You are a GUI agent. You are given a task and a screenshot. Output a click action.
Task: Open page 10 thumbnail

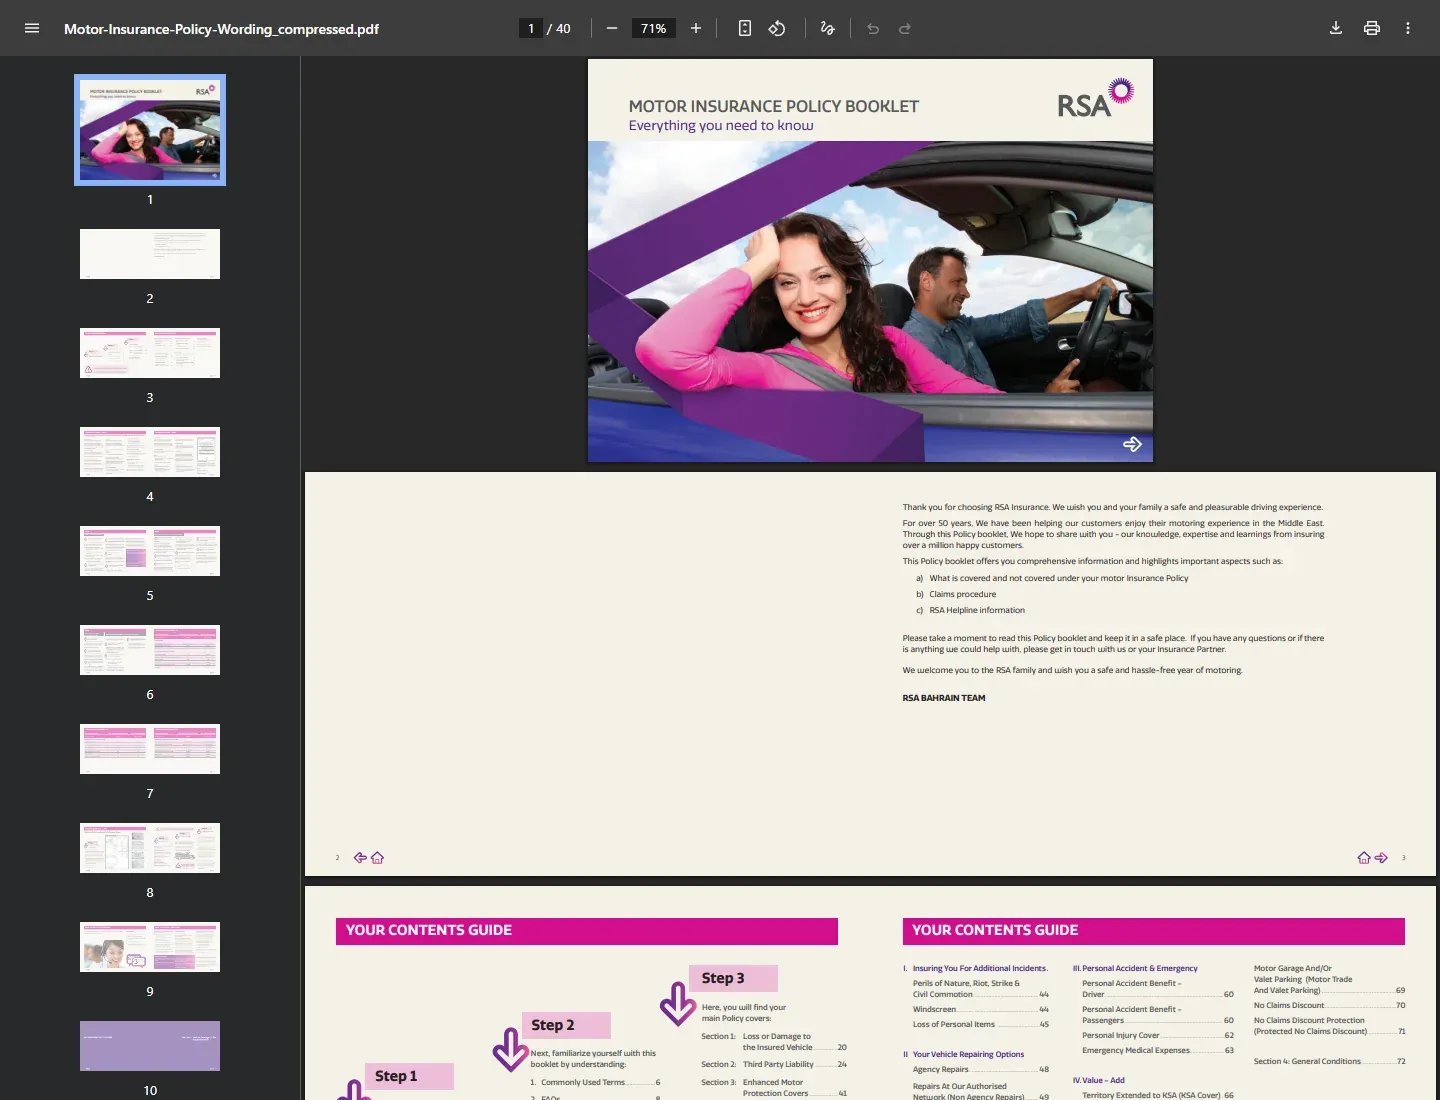[x=150, y=1046]
